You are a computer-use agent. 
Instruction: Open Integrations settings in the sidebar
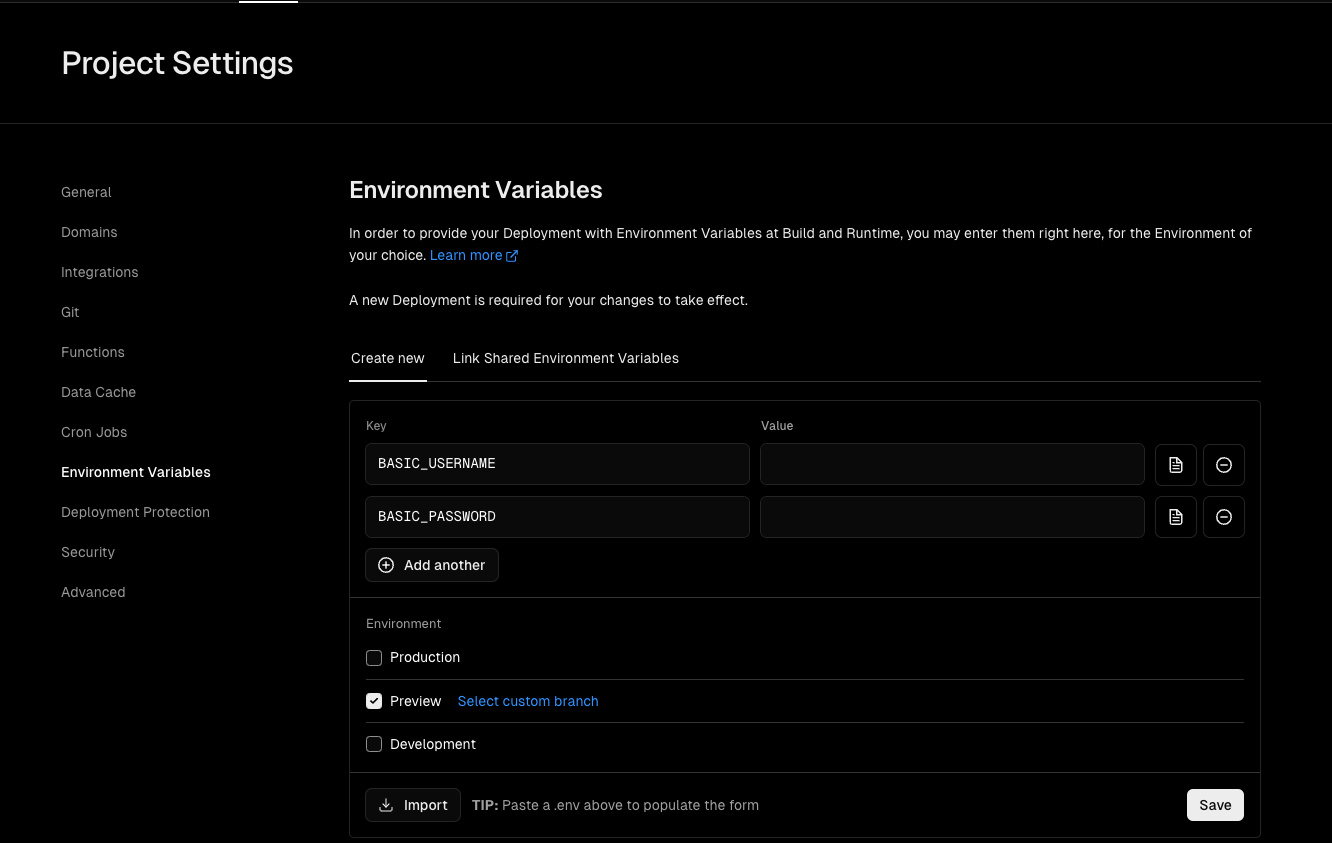(x=100, y=272)
